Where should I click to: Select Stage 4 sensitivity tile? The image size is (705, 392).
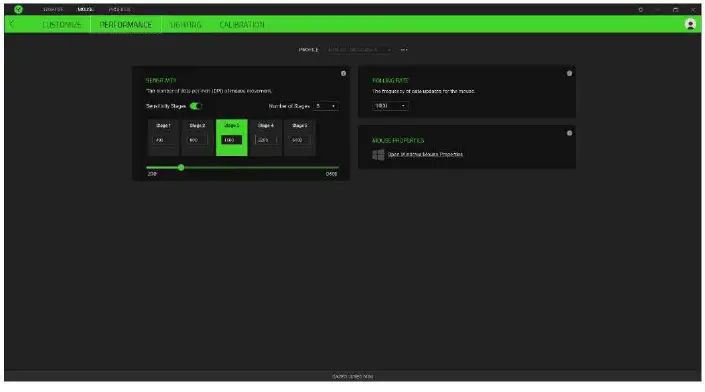pyautogui.click(x=266, y=138)
